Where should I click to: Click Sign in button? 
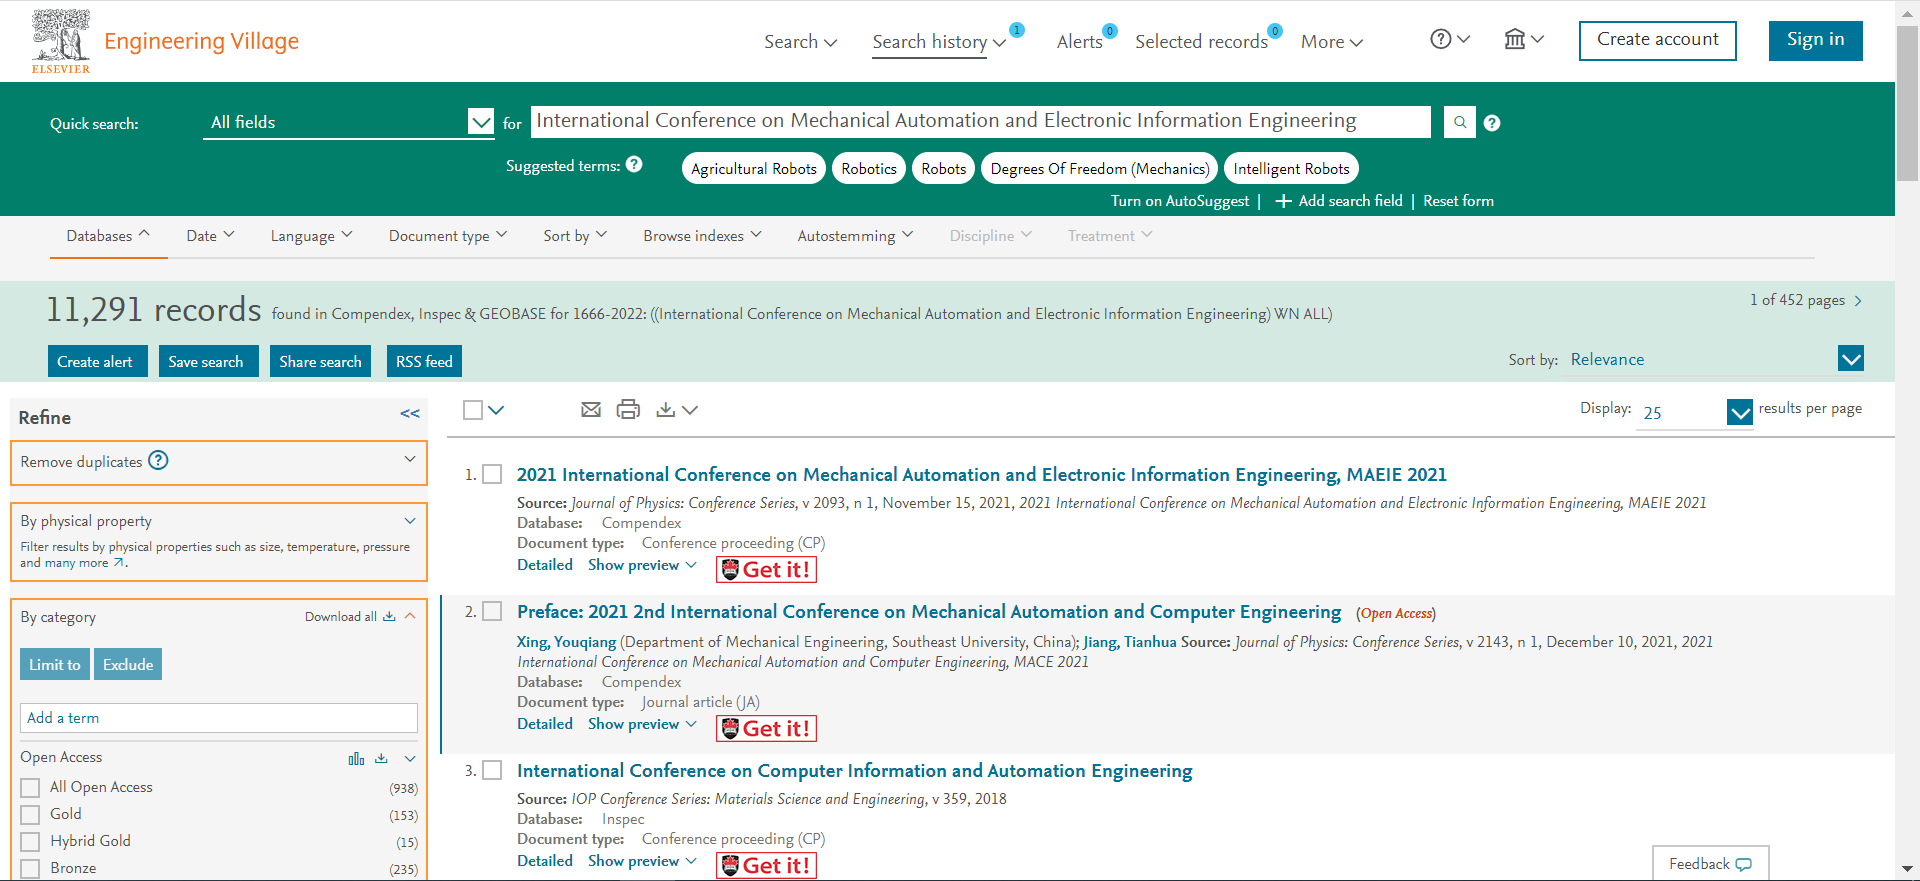(x=1815, y=40)
